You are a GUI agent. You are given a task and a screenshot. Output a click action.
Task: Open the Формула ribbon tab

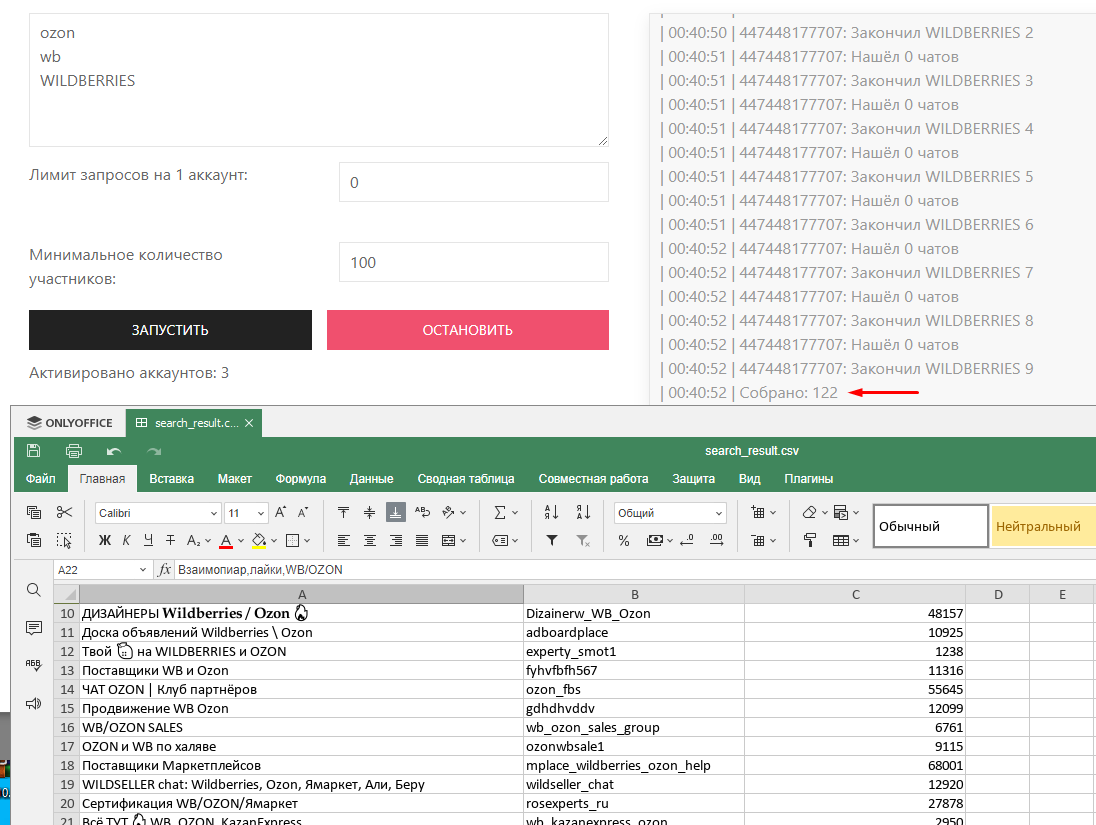click(x=300, y=479)
